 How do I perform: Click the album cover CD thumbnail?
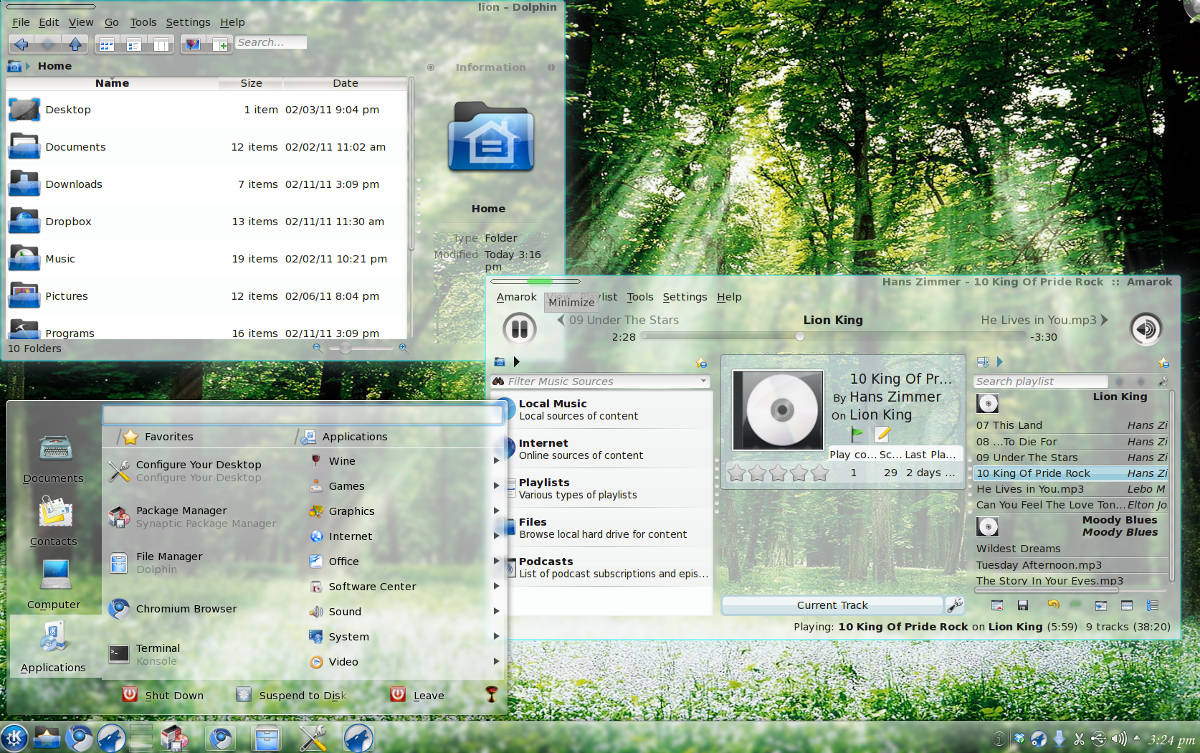(x=777, y=410)
